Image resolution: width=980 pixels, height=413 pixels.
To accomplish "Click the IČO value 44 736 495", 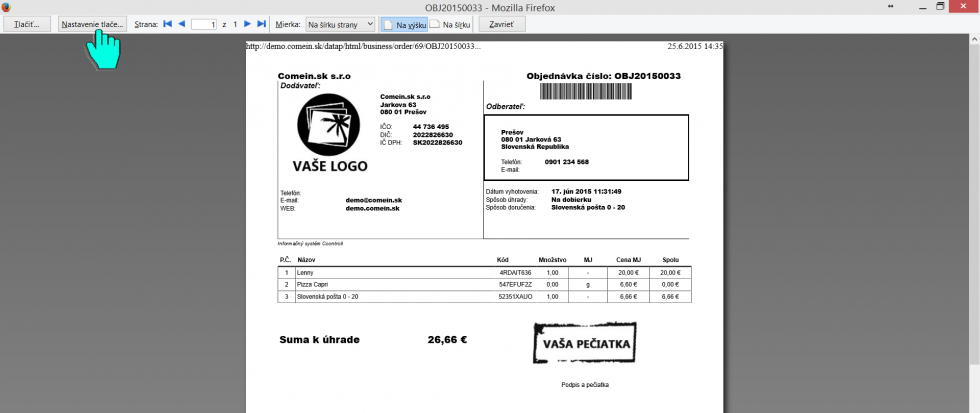I will point(431,127).
